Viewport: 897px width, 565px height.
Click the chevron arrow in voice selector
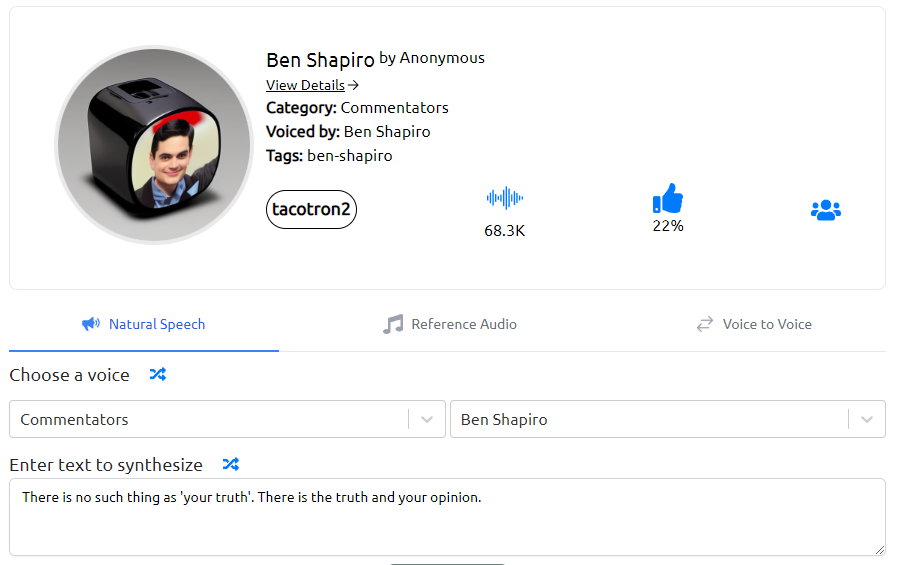[x=867, y=419]
